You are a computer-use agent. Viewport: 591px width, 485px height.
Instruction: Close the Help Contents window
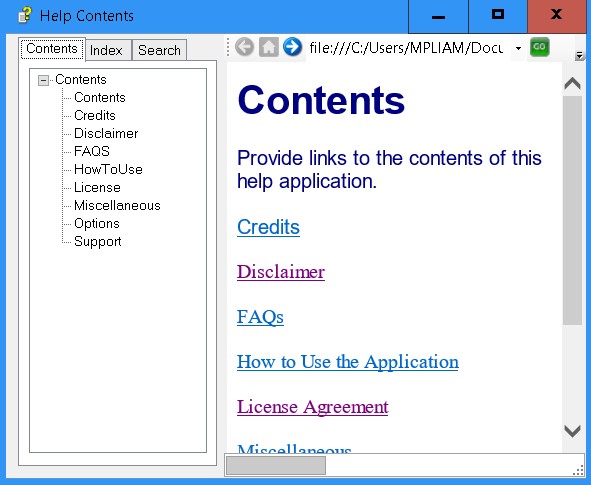pos(557,17)
